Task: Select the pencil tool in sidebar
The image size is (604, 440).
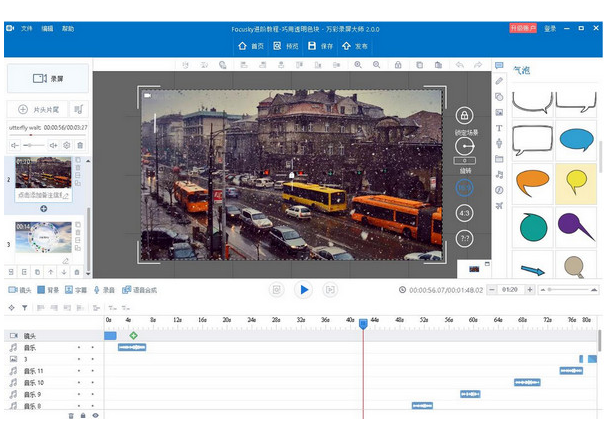Action: pyautogui.click(x=499, y=81)
